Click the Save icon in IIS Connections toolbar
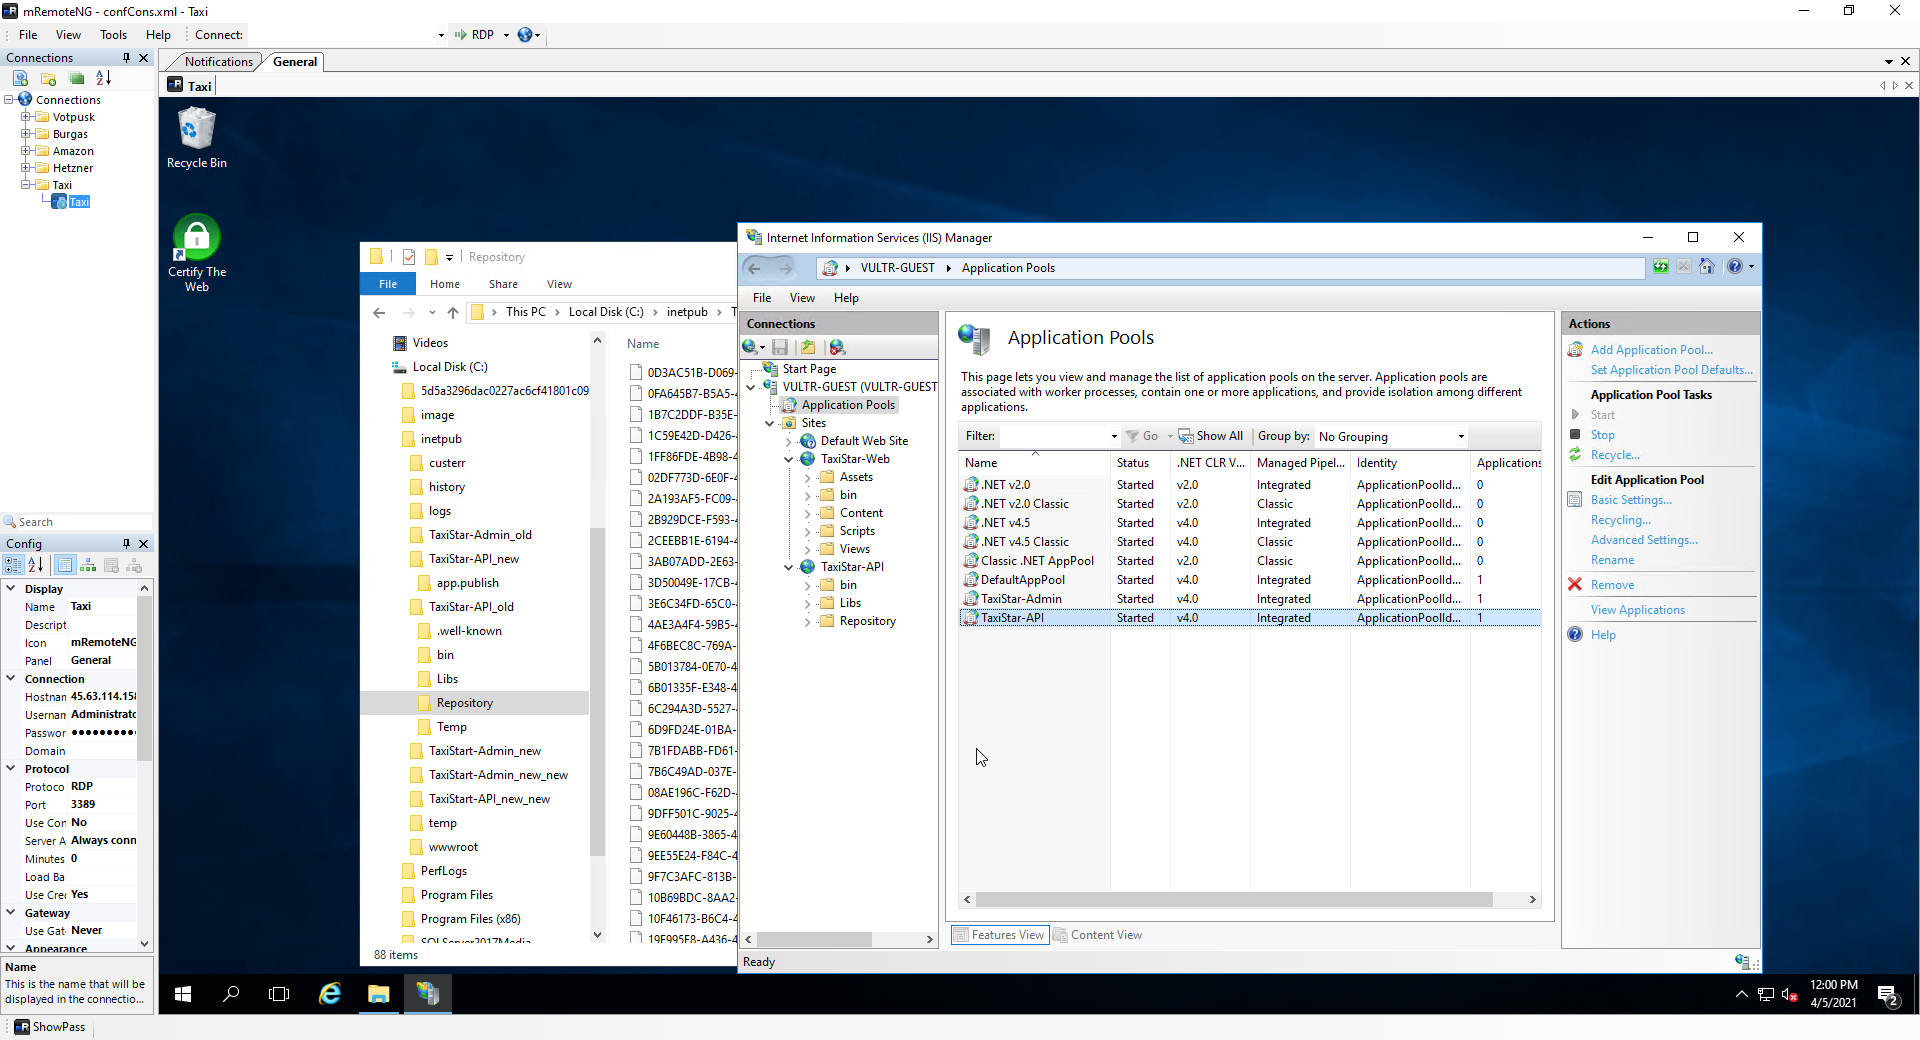The width and height of the screenshot is (1920, 1040). (x=780, y=347)
